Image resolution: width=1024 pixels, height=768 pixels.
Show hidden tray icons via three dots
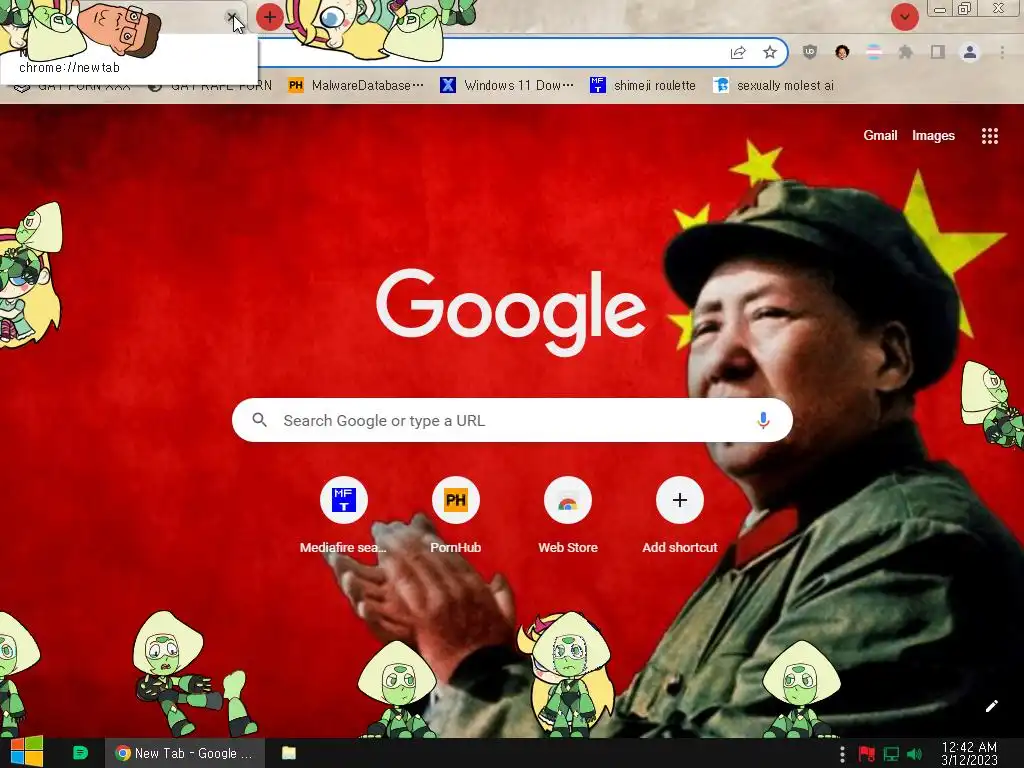tap(842, 754)
